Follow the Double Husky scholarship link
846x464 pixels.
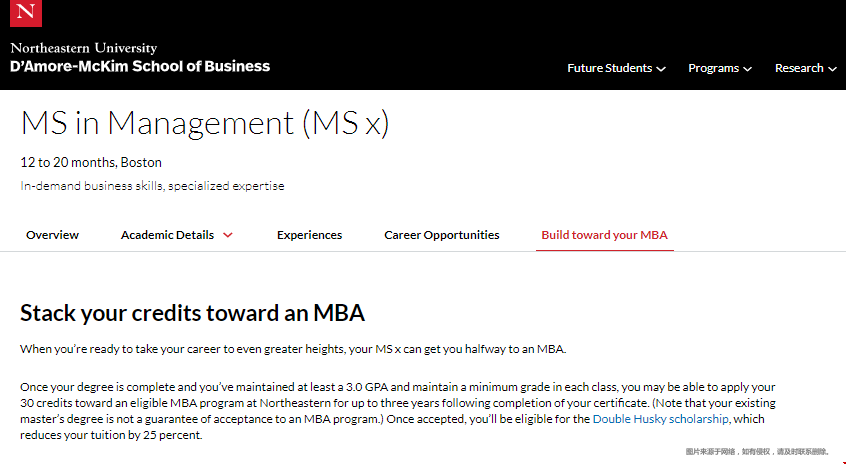660,419
